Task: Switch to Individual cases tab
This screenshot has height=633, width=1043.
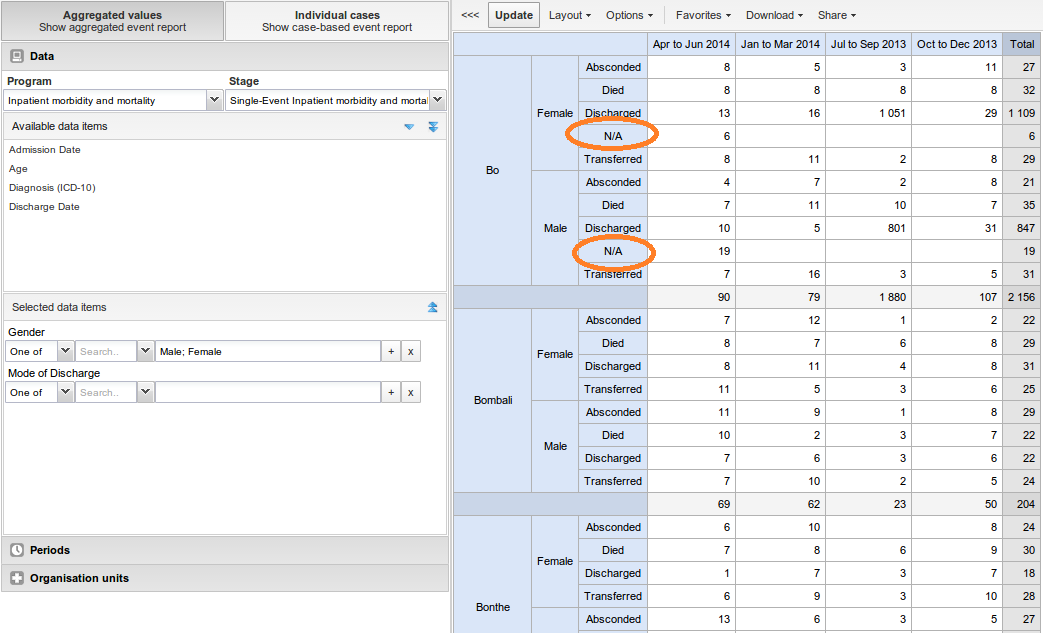Action: click(x=337, y=21)
